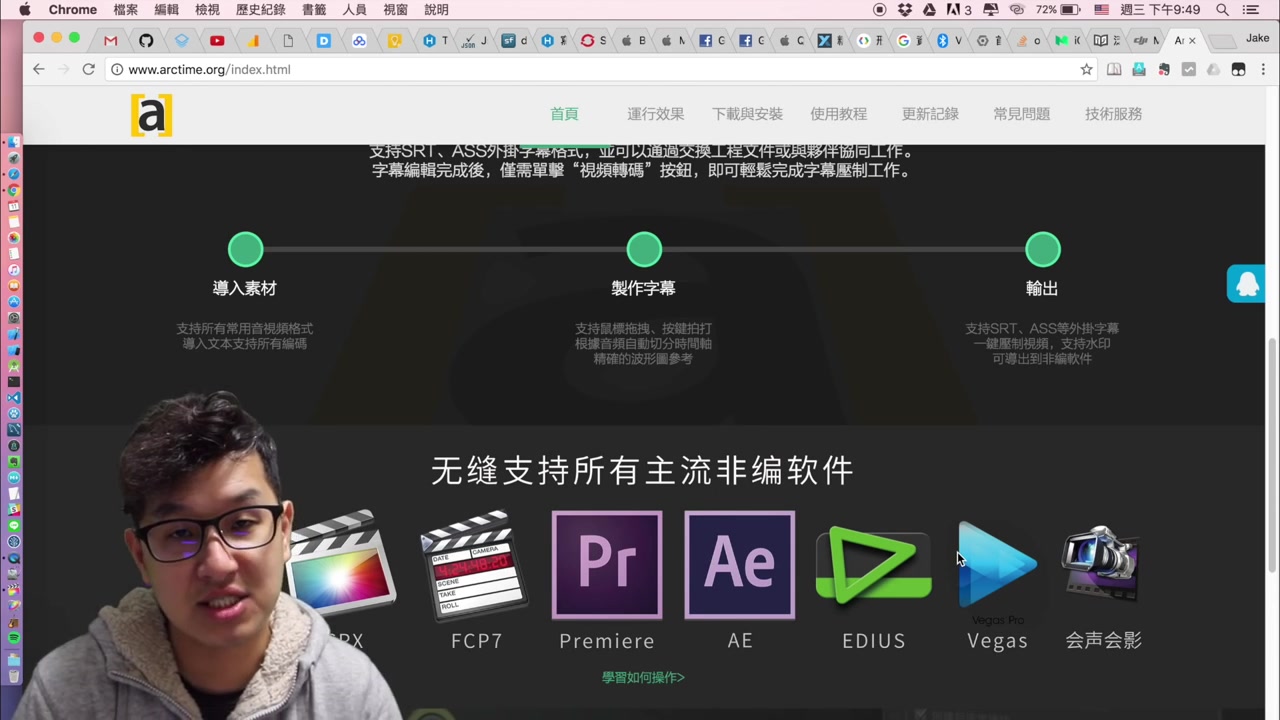Click the Vegas Pro icon
The height and width of the screenshot is (720, 1280).
[996, 560]
